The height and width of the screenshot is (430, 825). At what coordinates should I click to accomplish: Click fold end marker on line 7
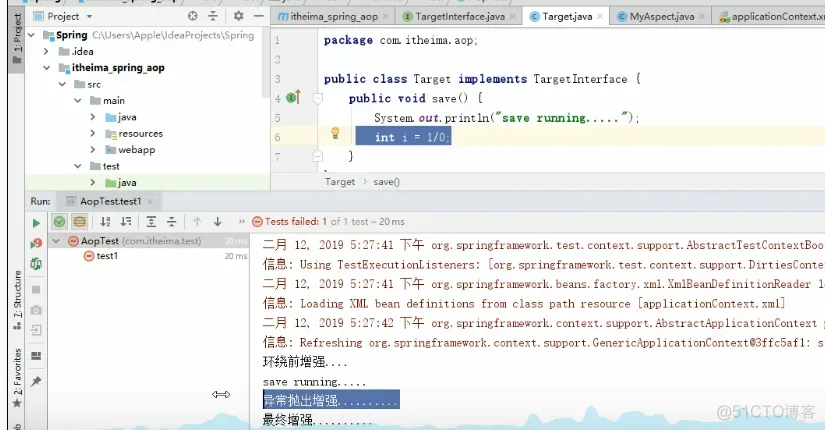(318, 156)
